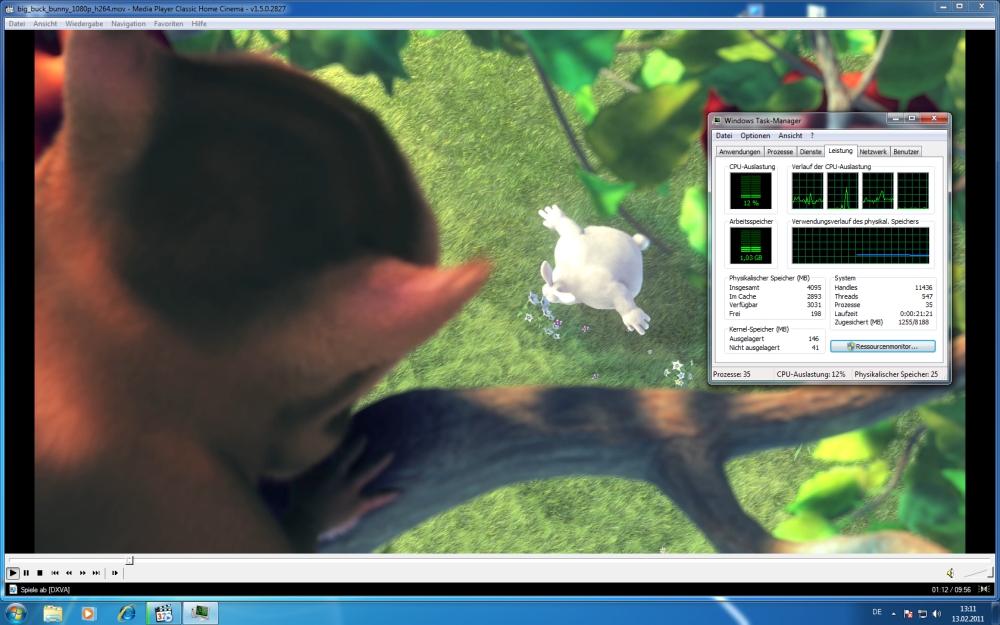
Task: Click the Handles value 11436
Action: [923, 288]
